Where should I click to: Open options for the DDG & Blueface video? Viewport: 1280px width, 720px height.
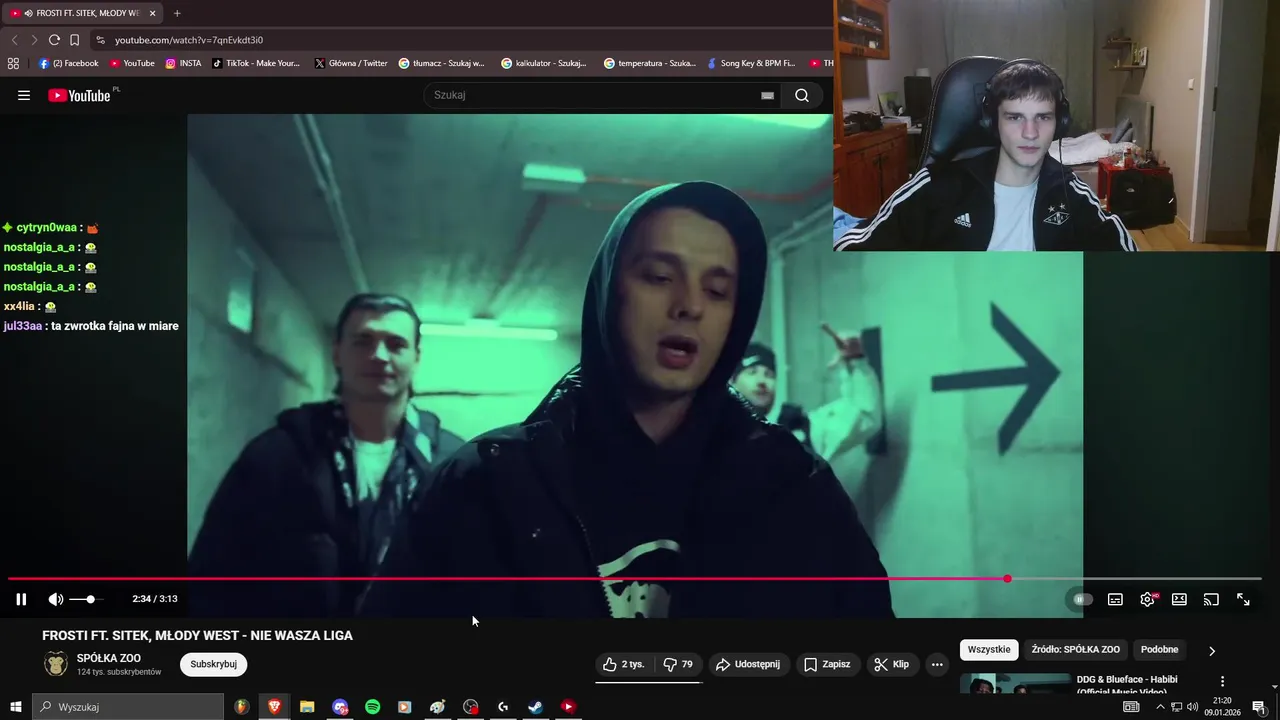pos(1222,681)
